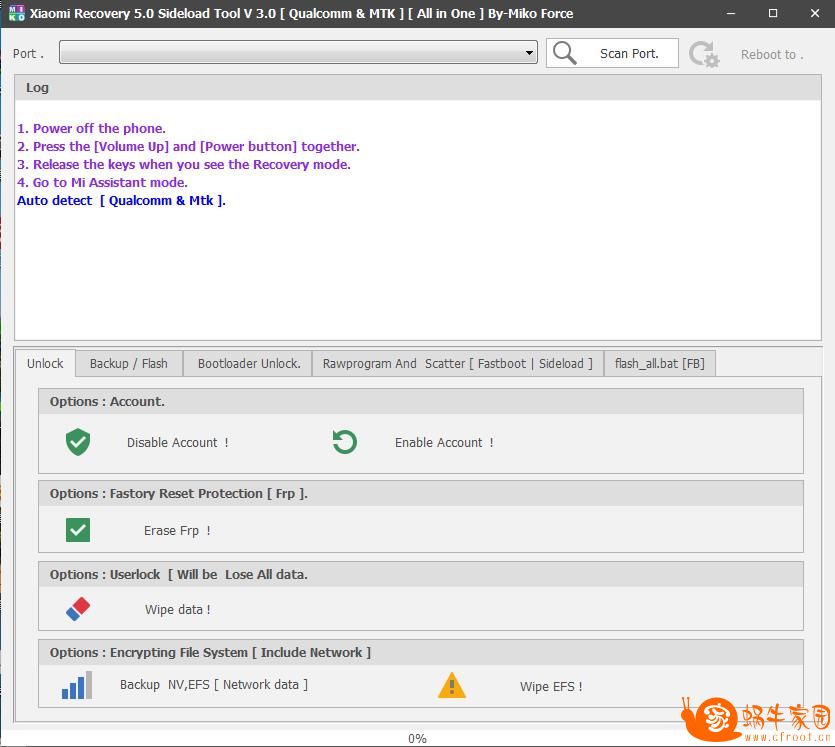The width and height of the screenshot is (835, 747).
Task: Click the 'Fastory Reset Protection [ Frp ]' header
Action: pyautogui.click(x=421, y=494)
